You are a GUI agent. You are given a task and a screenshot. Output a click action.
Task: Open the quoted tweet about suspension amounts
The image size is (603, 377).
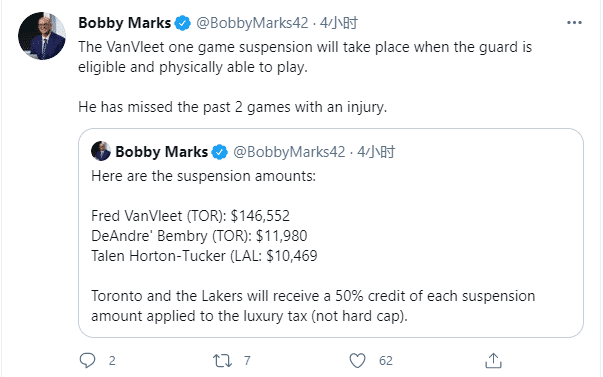tap(331, 233)
